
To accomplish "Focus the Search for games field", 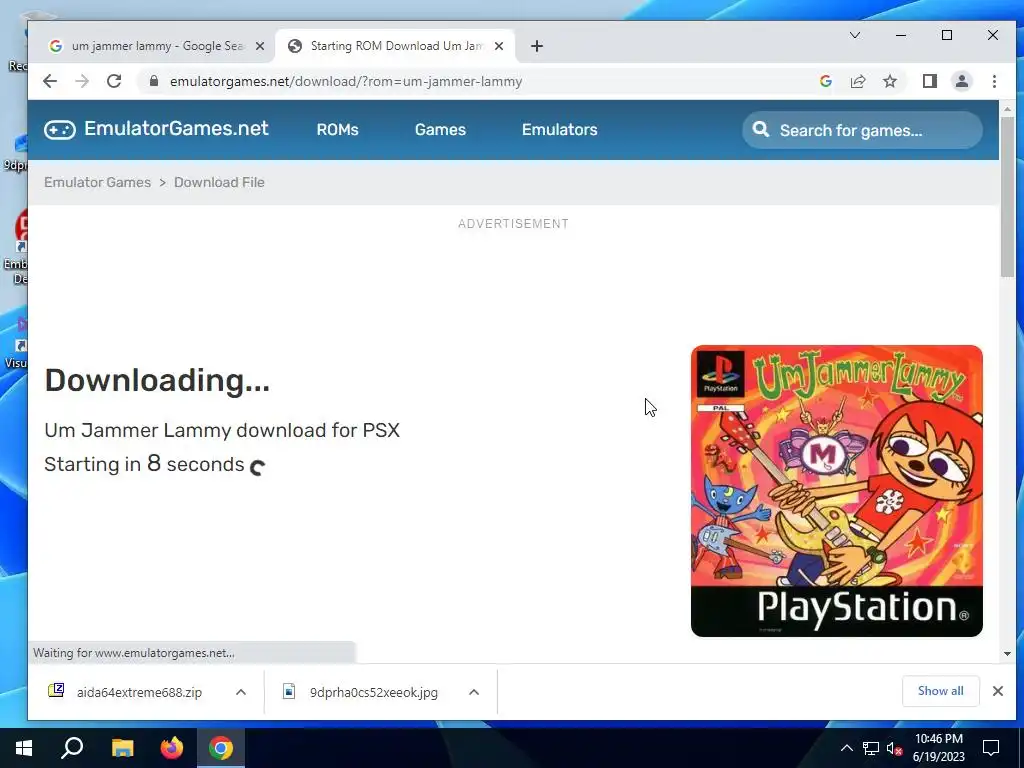I will pos(862,130).
